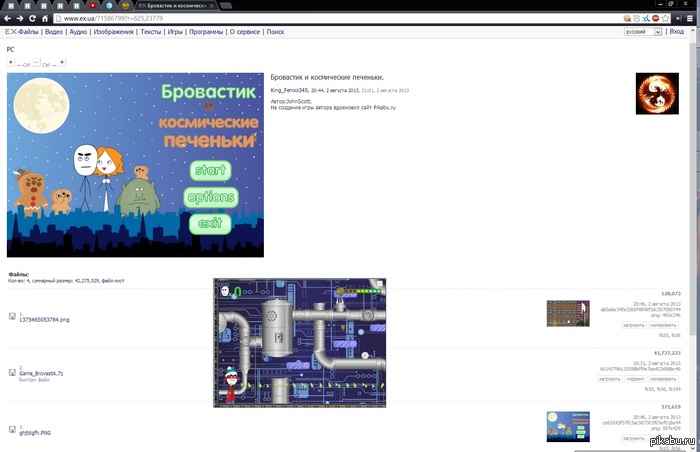700x452 pixels.
Task: Open the Изображения menu item
Action: click(113, 32)
